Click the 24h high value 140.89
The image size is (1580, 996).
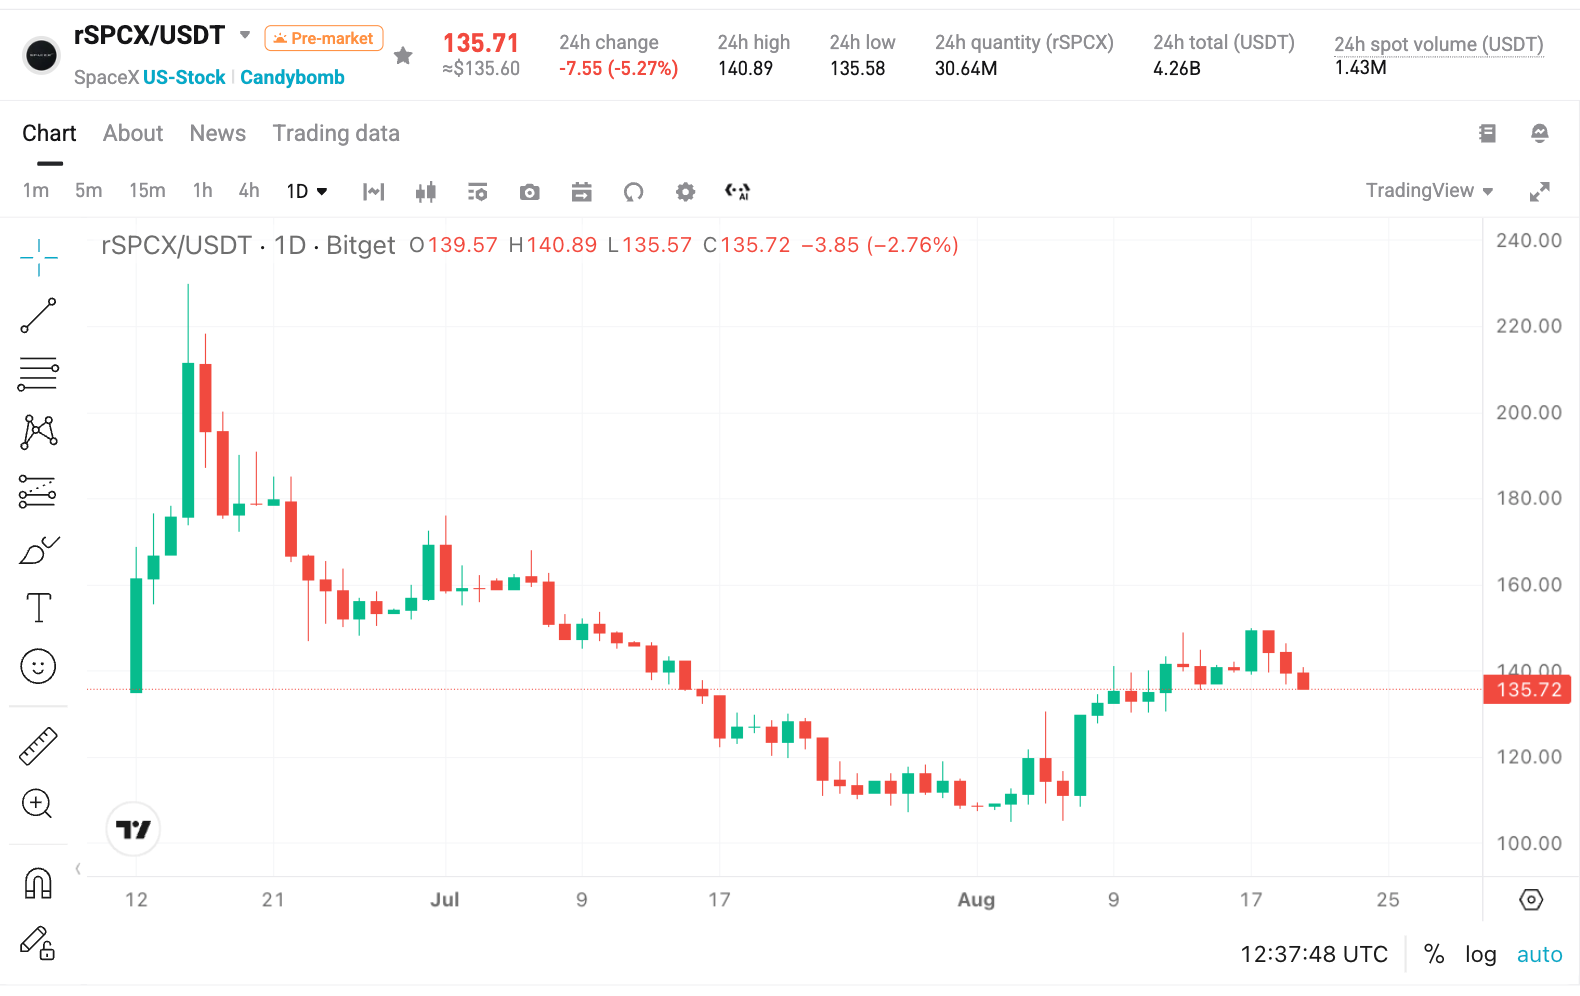(x=746, y=68)
